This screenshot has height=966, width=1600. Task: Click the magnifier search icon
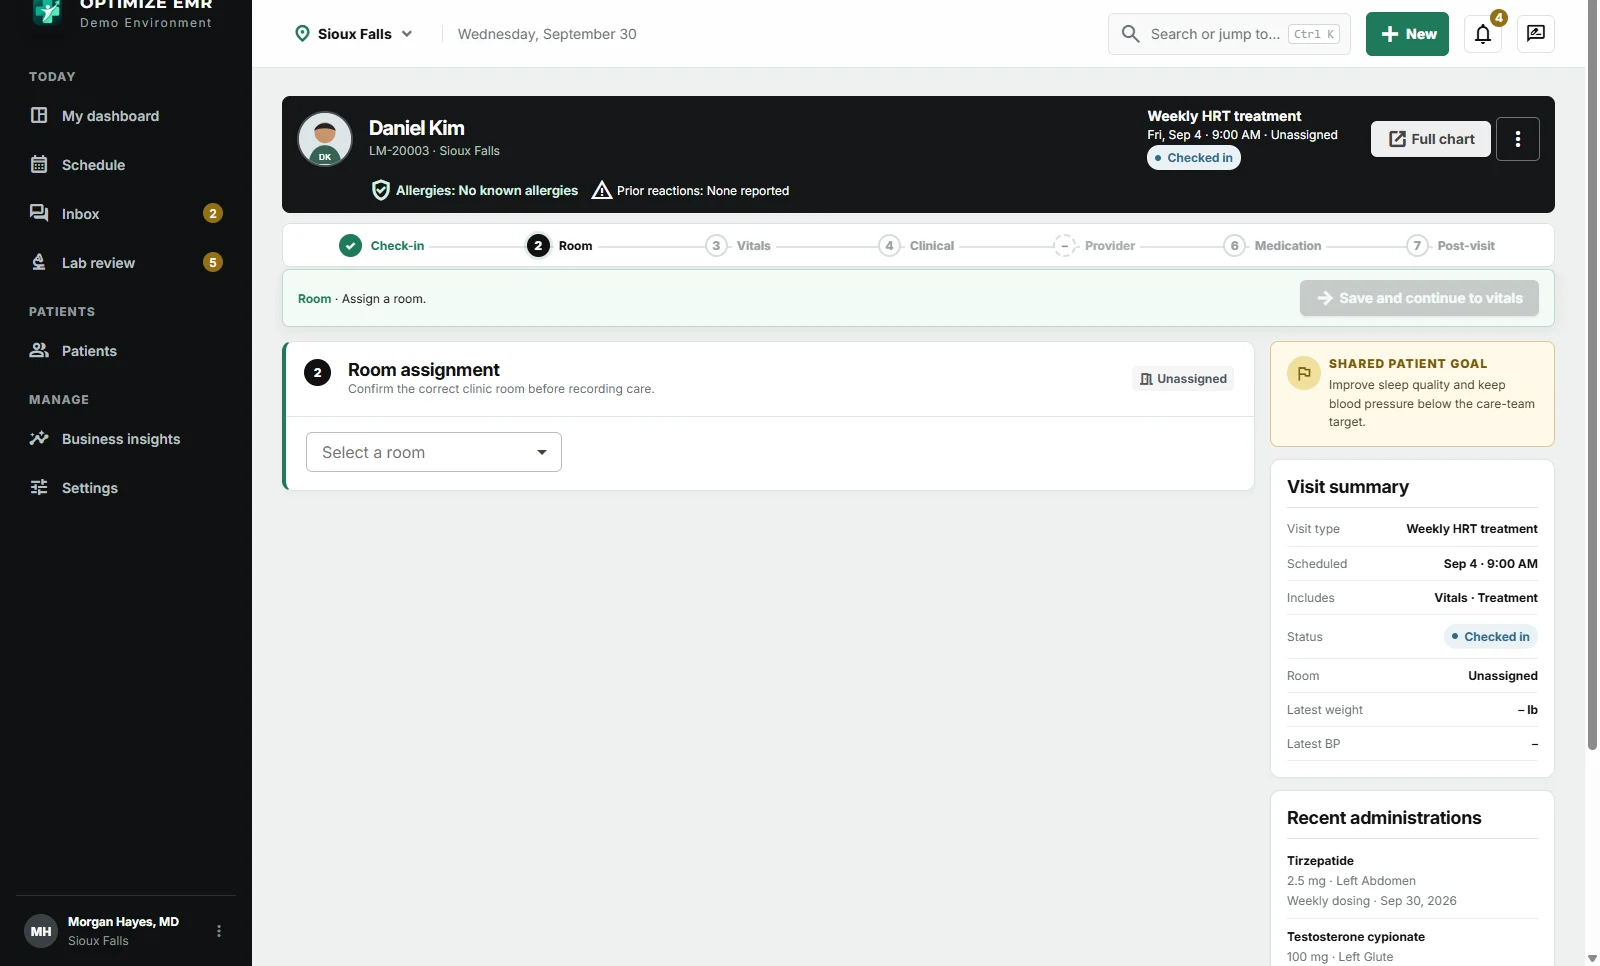tap(1130, 34)
